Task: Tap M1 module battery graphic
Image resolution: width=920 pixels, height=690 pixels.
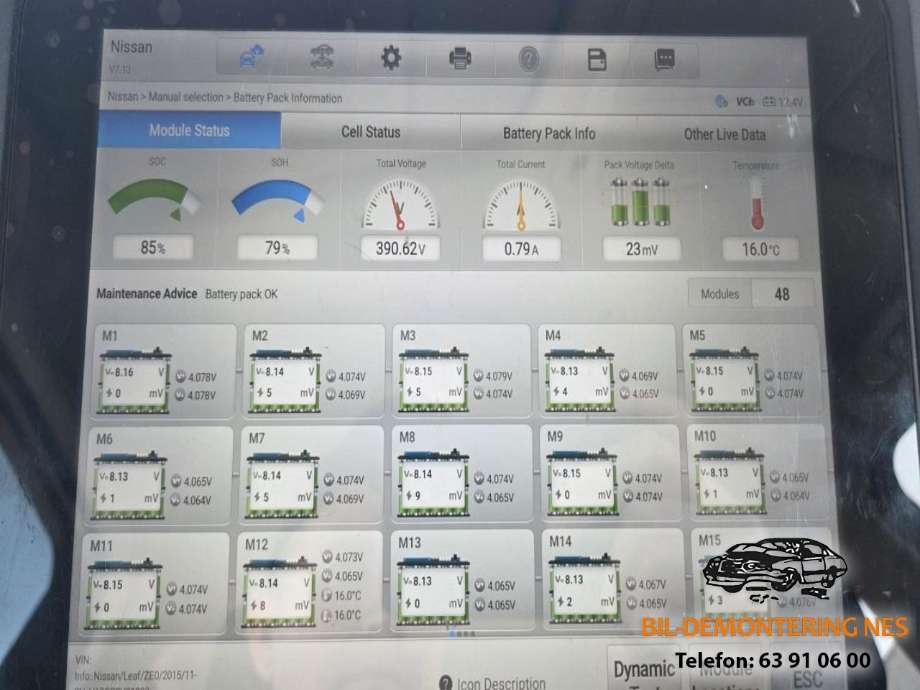Action: (135, 381)
